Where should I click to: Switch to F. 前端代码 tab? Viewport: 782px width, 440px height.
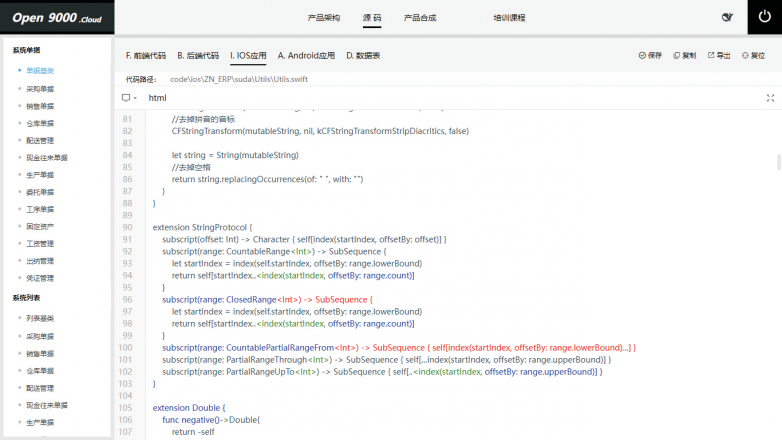coord(145,56)
